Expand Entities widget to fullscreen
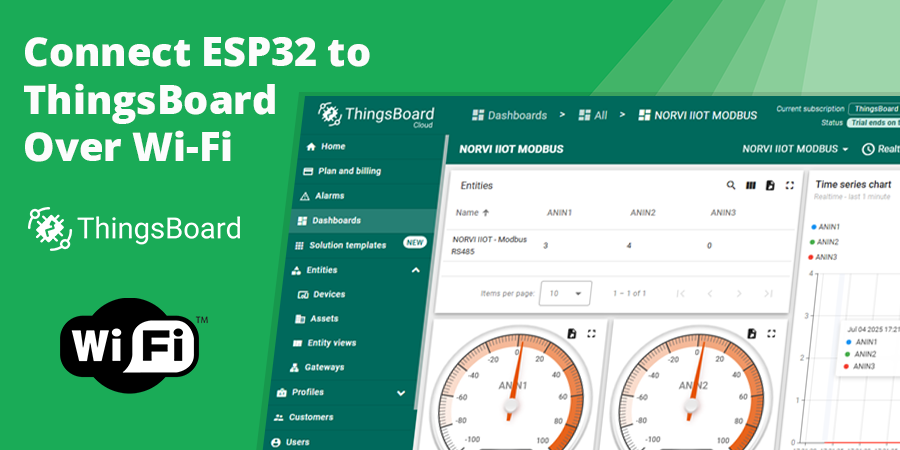900x450 pixels. coord(790,185)
